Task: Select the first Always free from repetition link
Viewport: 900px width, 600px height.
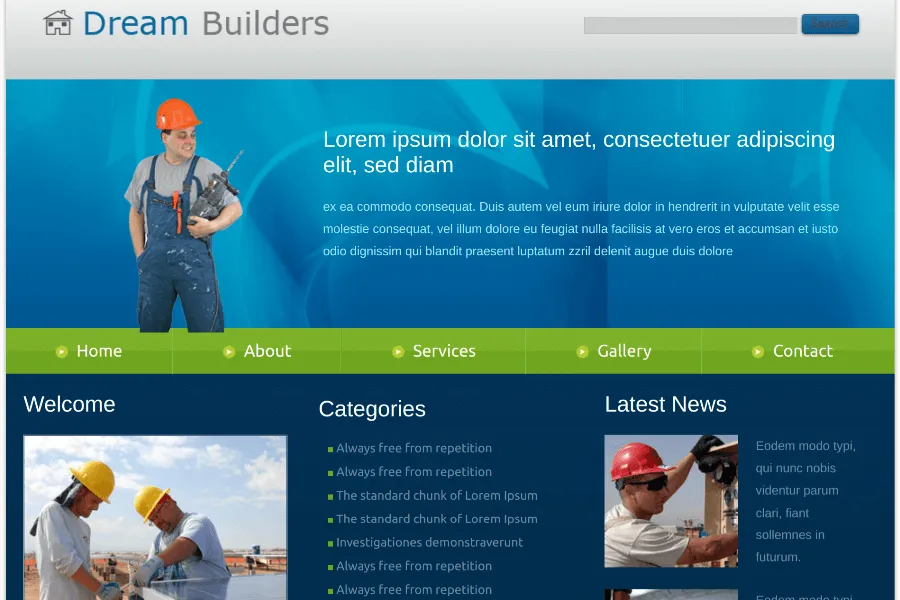Action: [413, 448]
